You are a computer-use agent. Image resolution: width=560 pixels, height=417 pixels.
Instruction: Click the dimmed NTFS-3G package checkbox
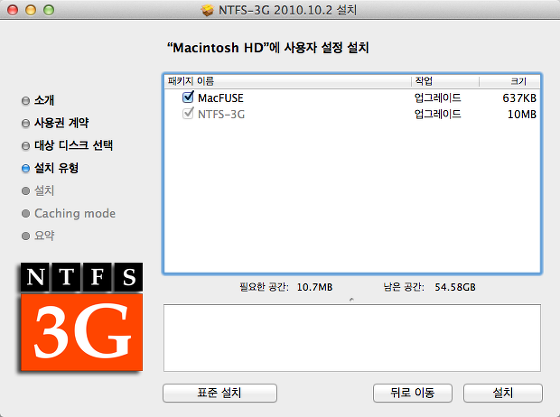click(x=188, y=114)
